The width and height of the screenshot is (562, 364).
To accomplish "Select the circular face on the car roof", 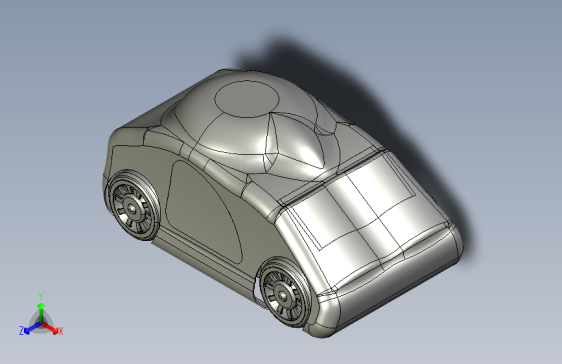I will pyautogui.click(x=247, y=99).
